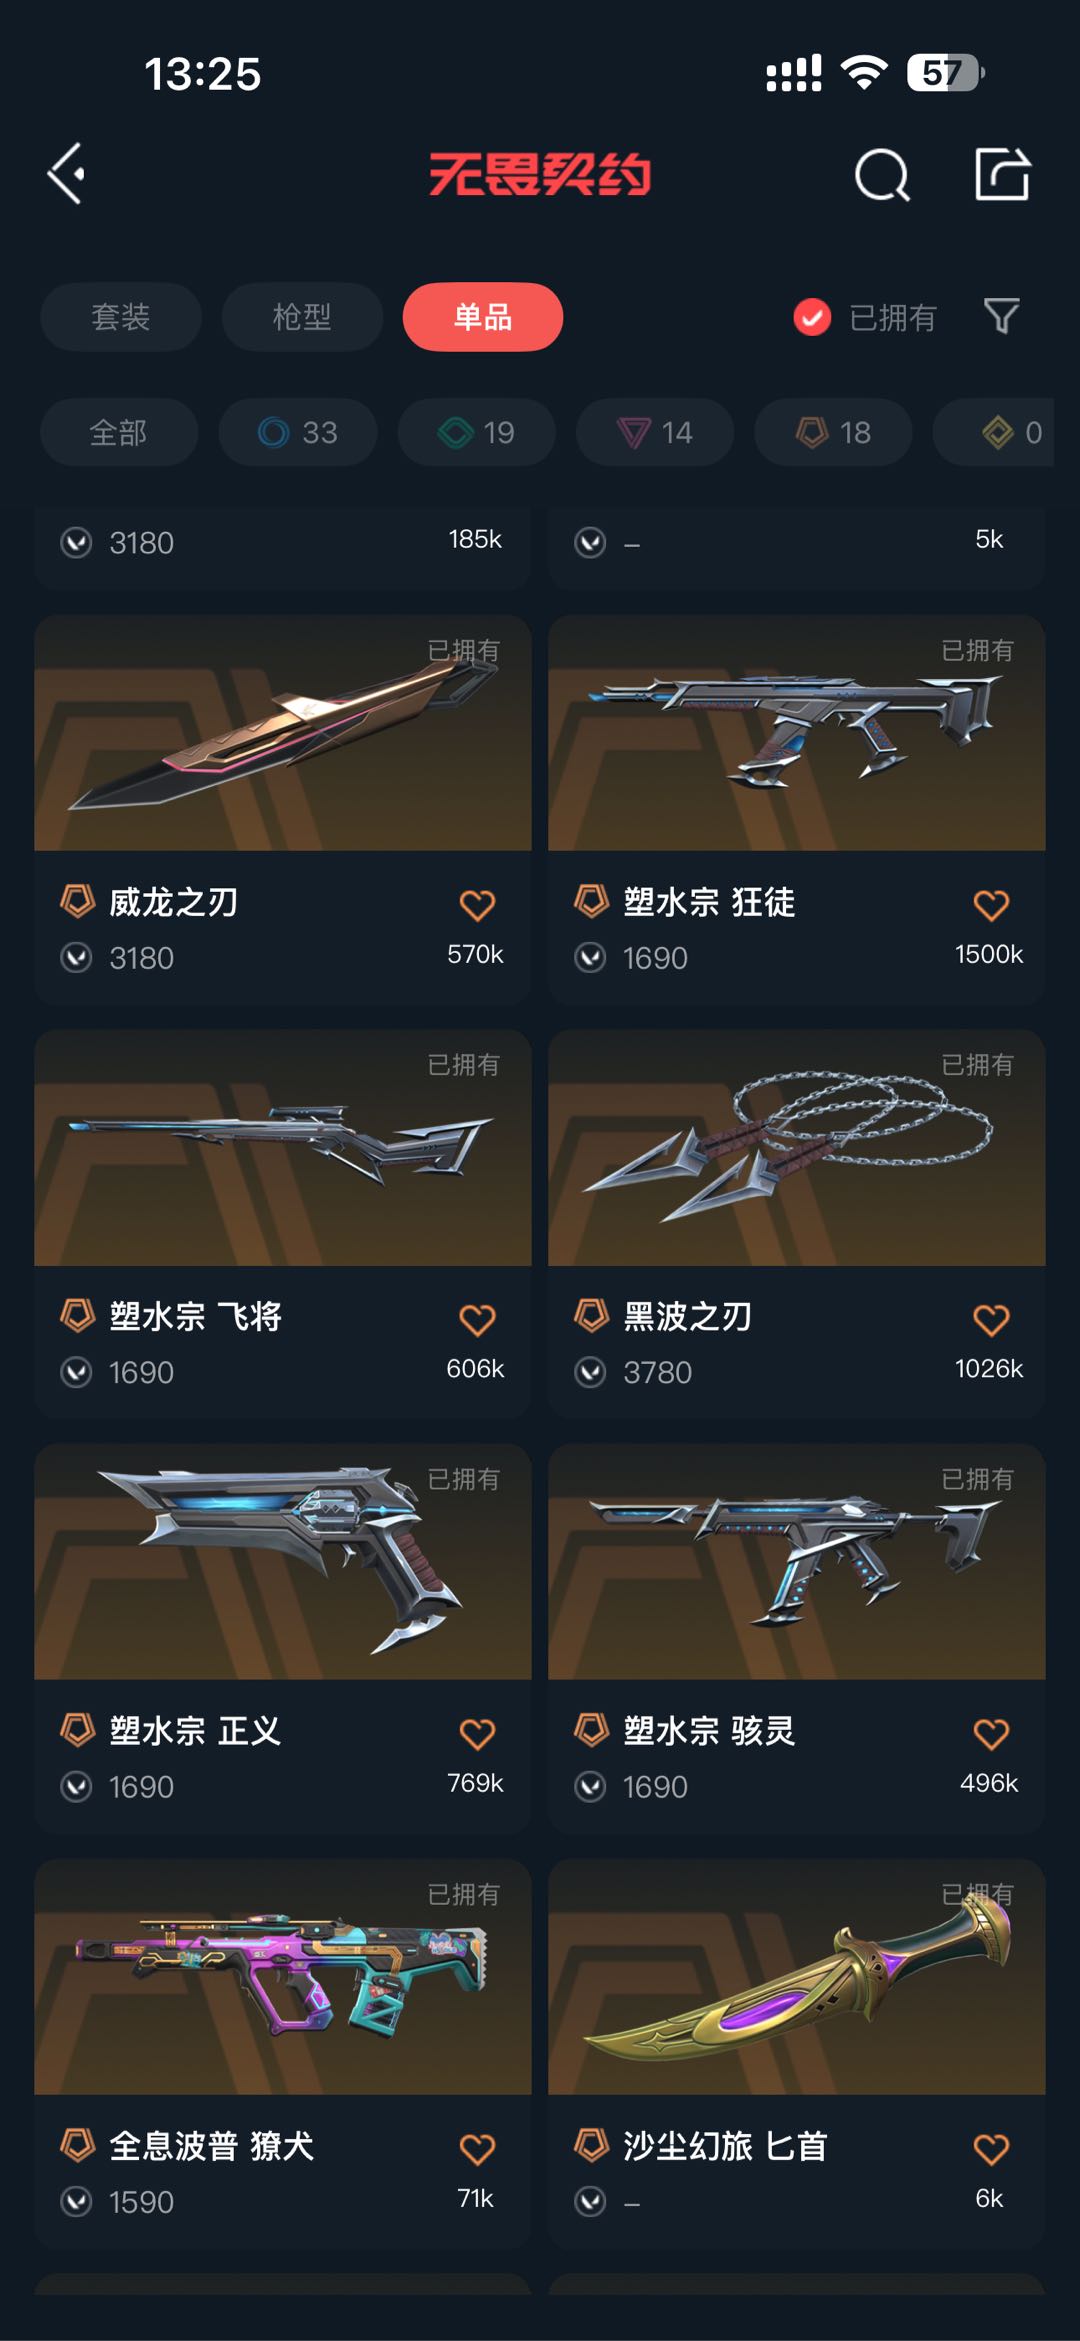The width and height of the screenshot is (1080, 2341).
Task: Switch to the 套装 tab
Action: [121, 317]
